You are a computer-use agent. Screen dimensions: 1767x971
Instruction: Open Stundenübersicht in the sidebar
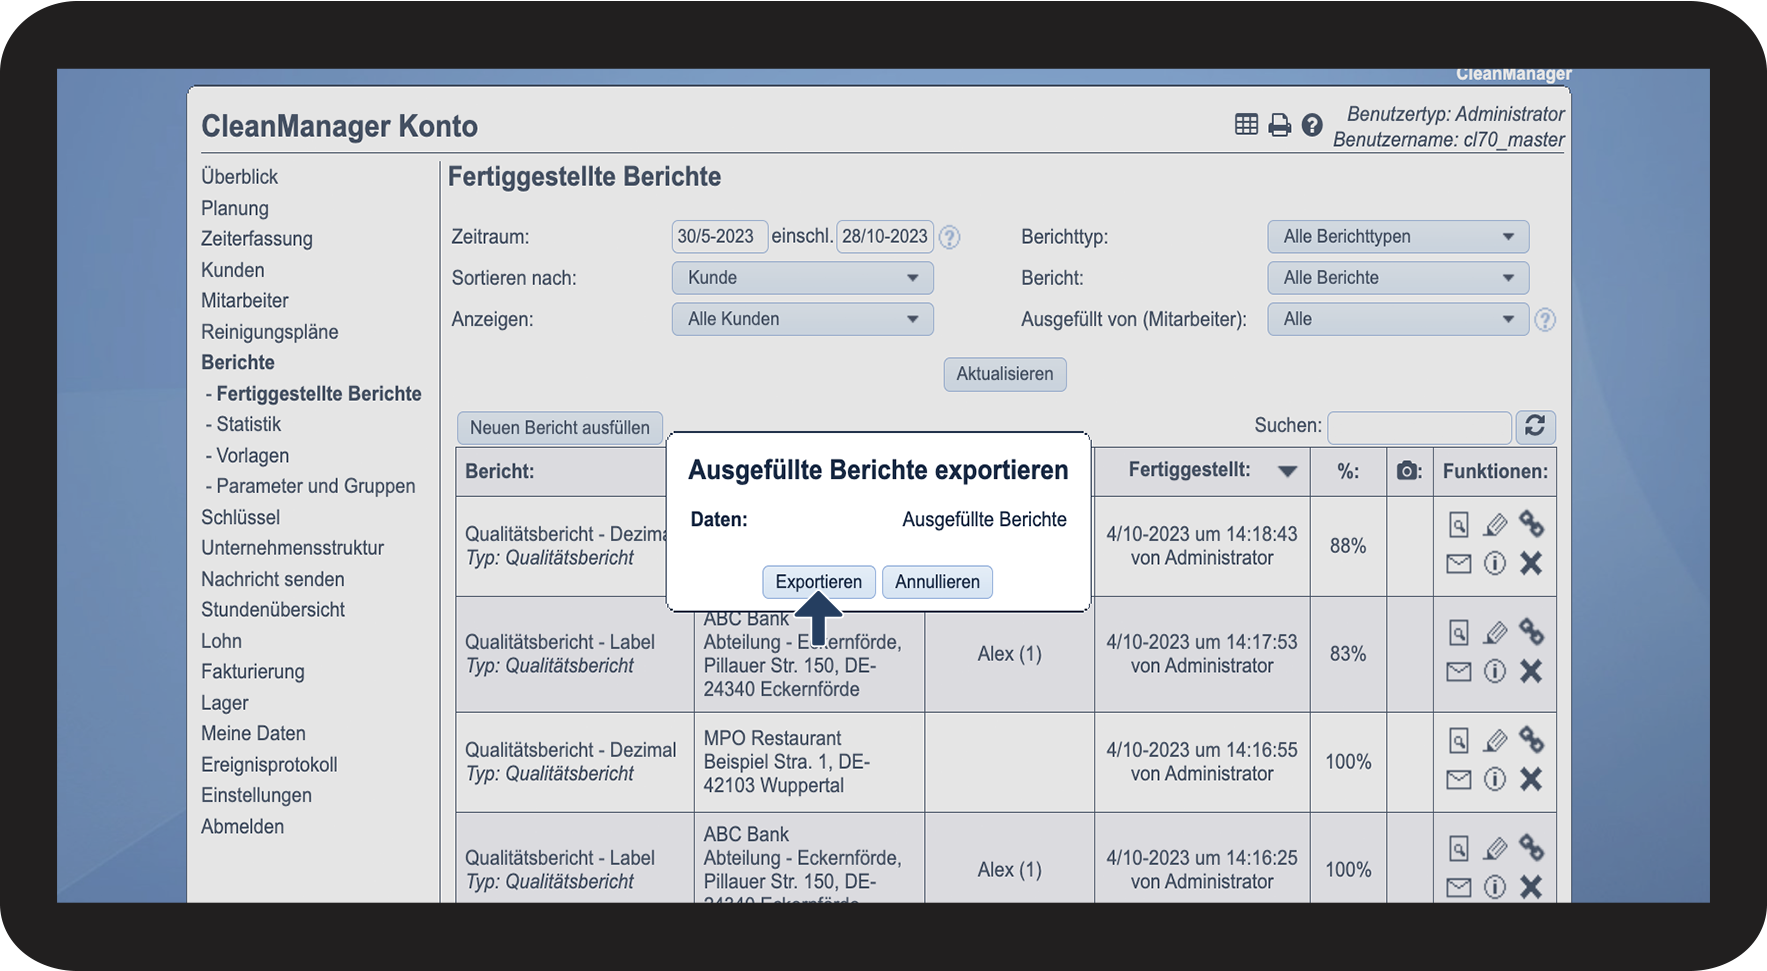pos(273,610)
